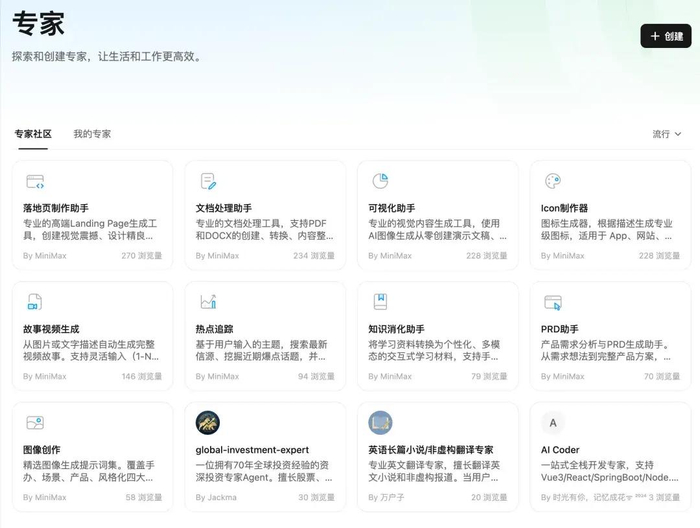Click the Icon制作器 palette icon
Image resolution: width=700 pixels, height=528 pixels.
[x=553, y=181]
